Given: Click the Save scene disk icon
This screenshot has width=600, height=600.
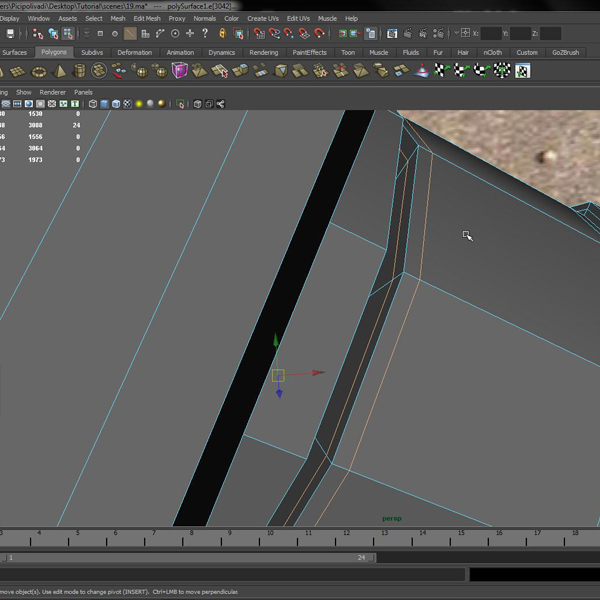Looking at the screenshot, I should (10, 34).
